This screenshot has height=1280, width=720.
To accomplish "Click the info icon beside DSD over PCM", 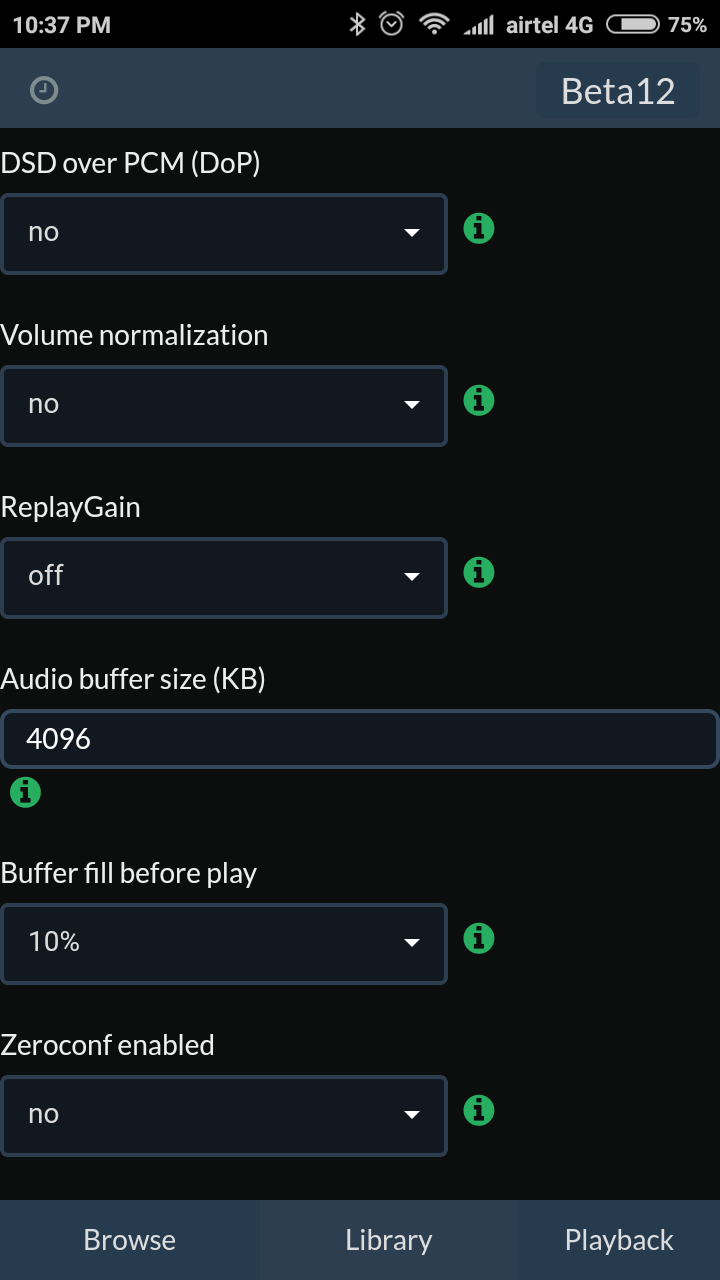I will coord(479,229).
